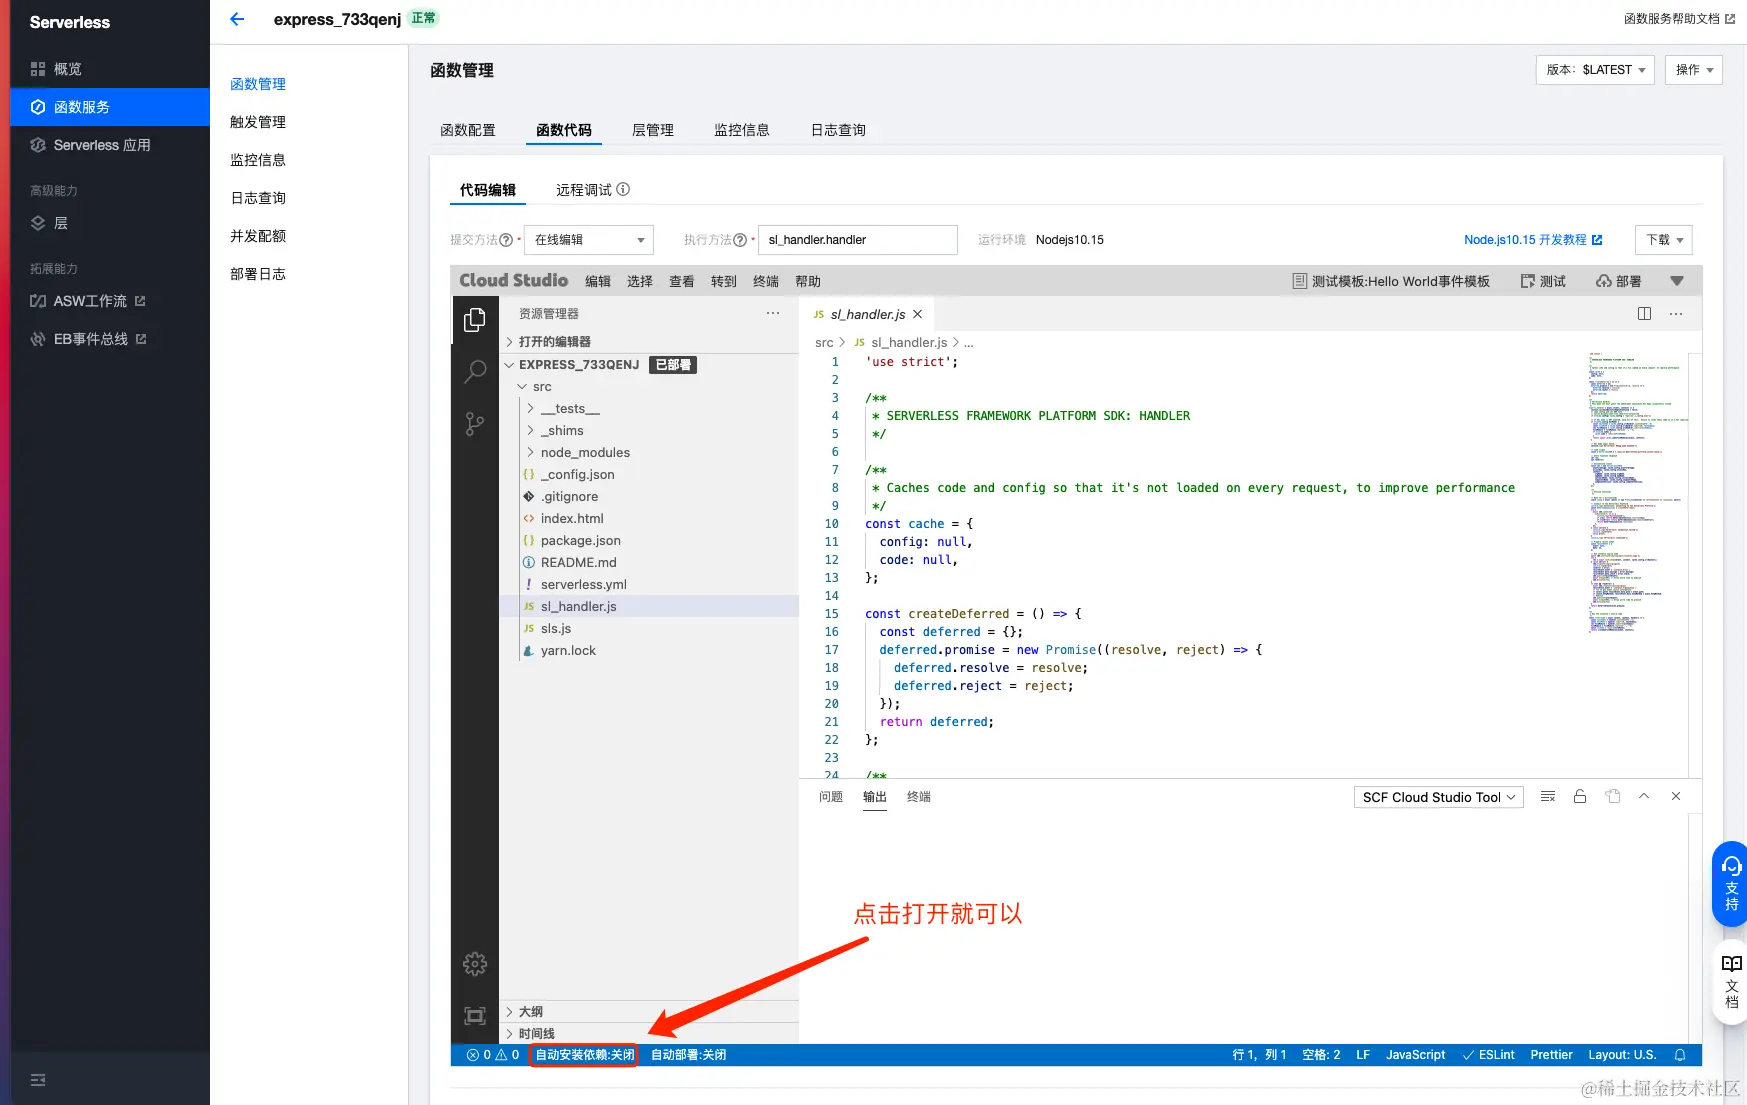Click the remote debugging info icon
This screenshot has width=1747, height=1105.
click(623, 189)
